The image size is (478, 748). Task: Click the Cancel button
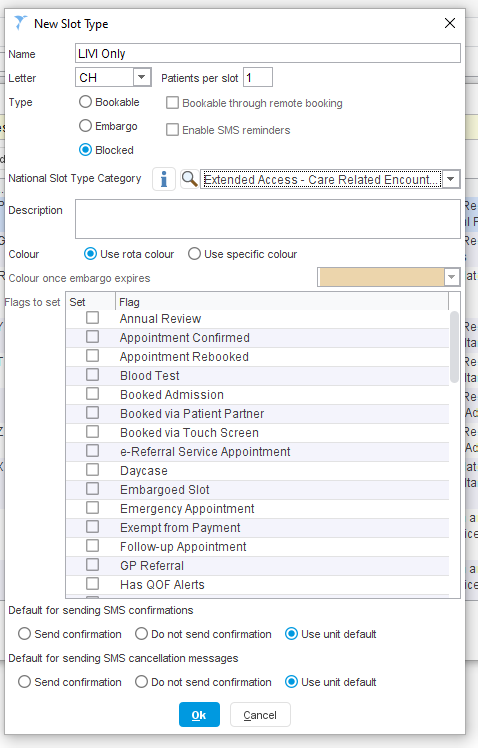coord(260,715)
